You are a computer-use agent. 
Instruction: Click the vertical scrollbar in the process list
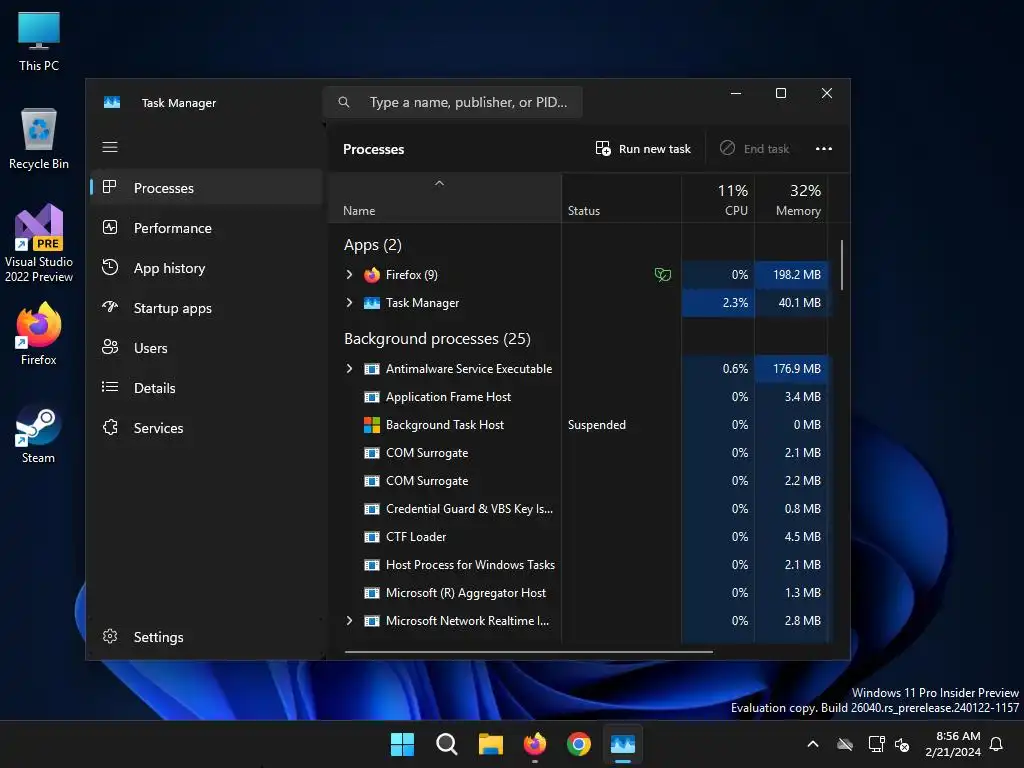(842, 265)
